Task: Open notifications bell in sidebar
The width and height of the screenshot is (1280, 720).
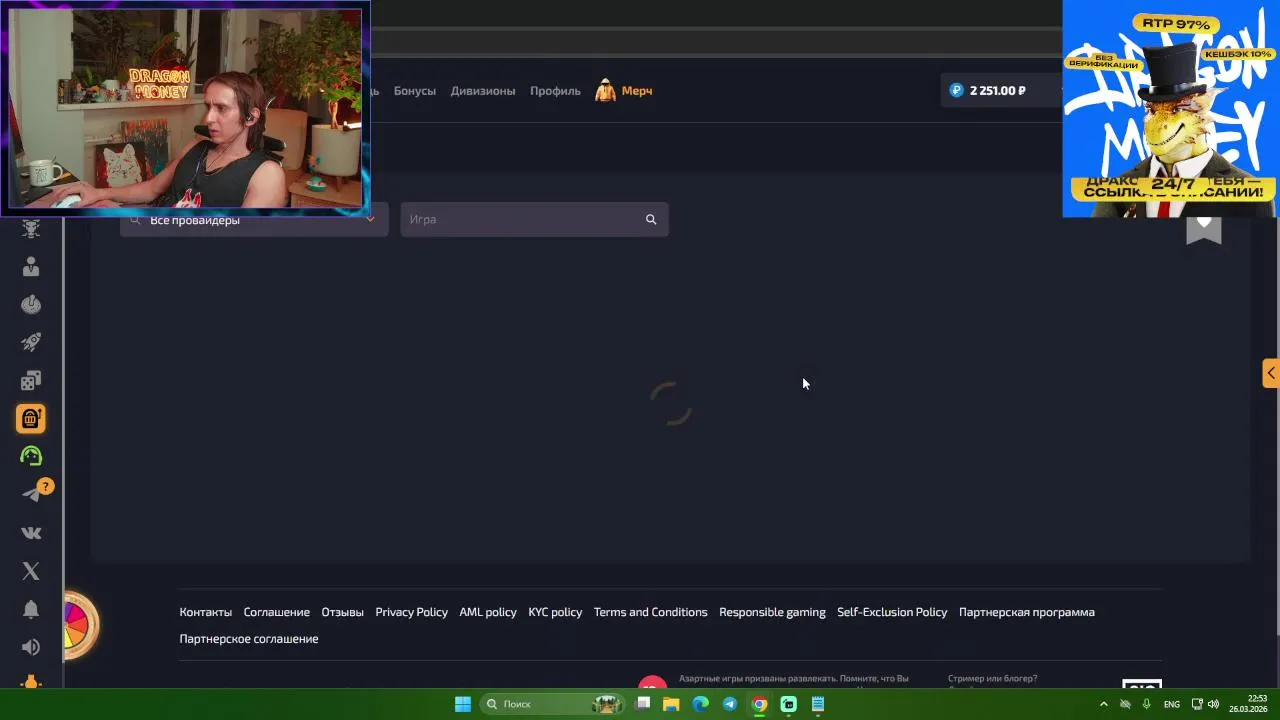Action: [31, 609]
